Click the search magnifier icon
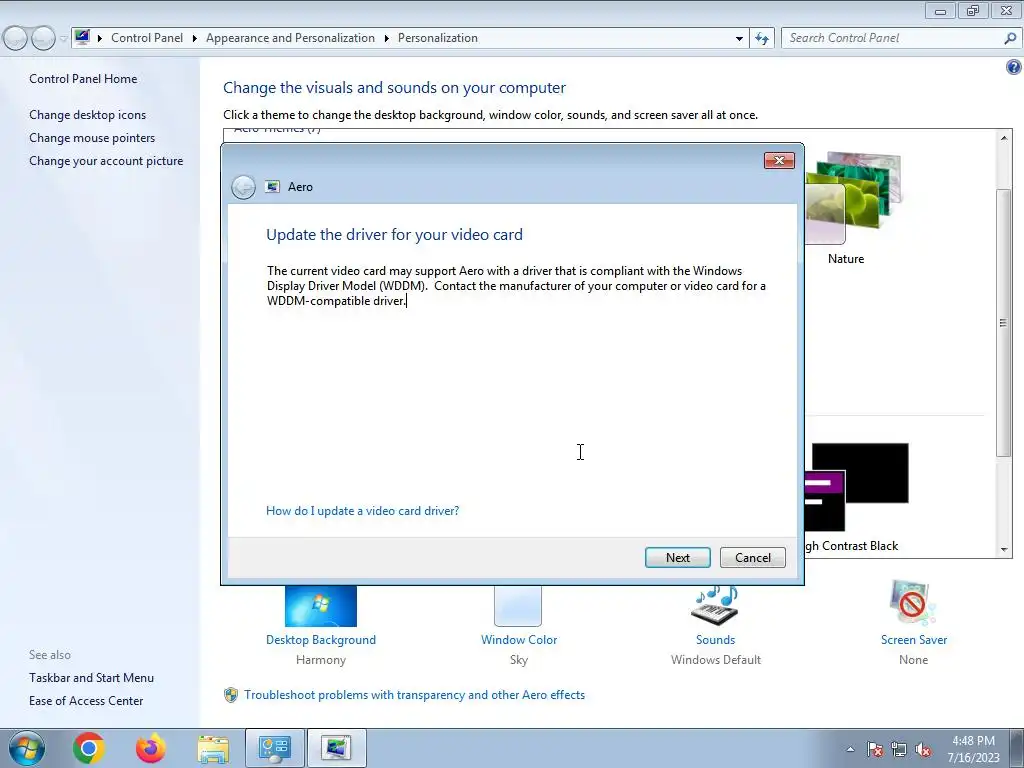 click(x=1010, y=38)
